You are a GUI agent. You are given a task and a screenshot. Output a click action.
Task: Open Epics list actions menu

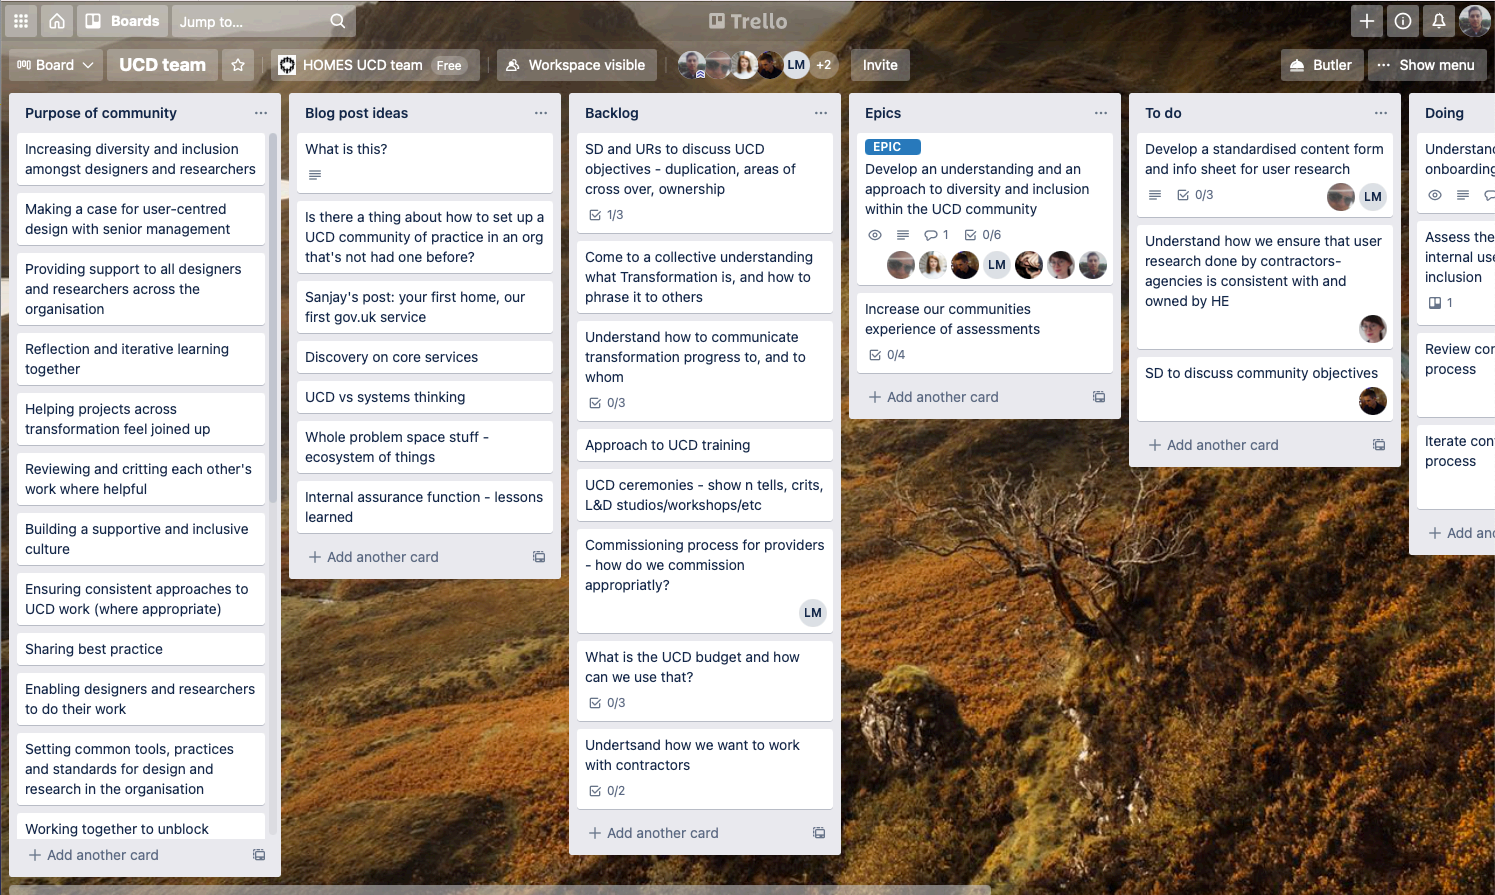(x=1101, y=113)
